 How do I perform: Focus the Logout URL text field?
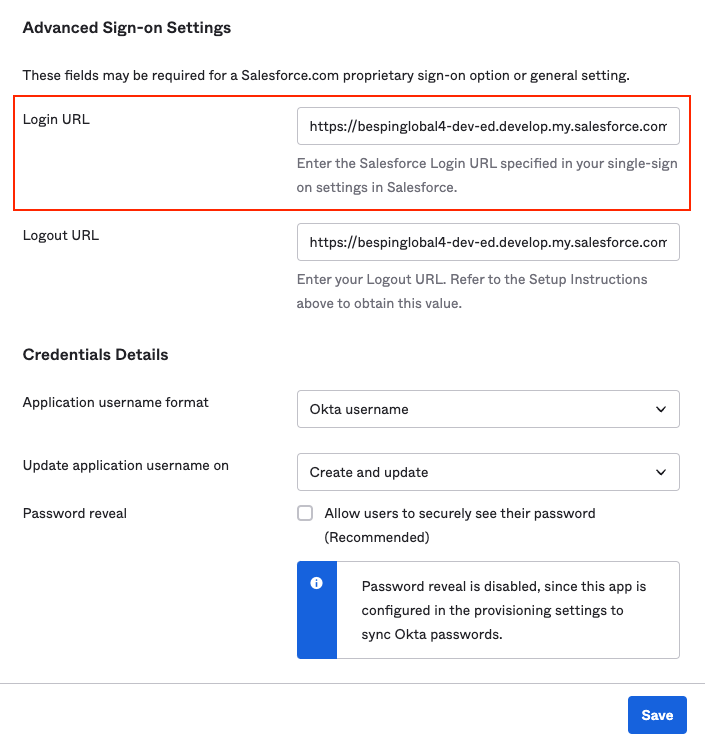point(488,242)
